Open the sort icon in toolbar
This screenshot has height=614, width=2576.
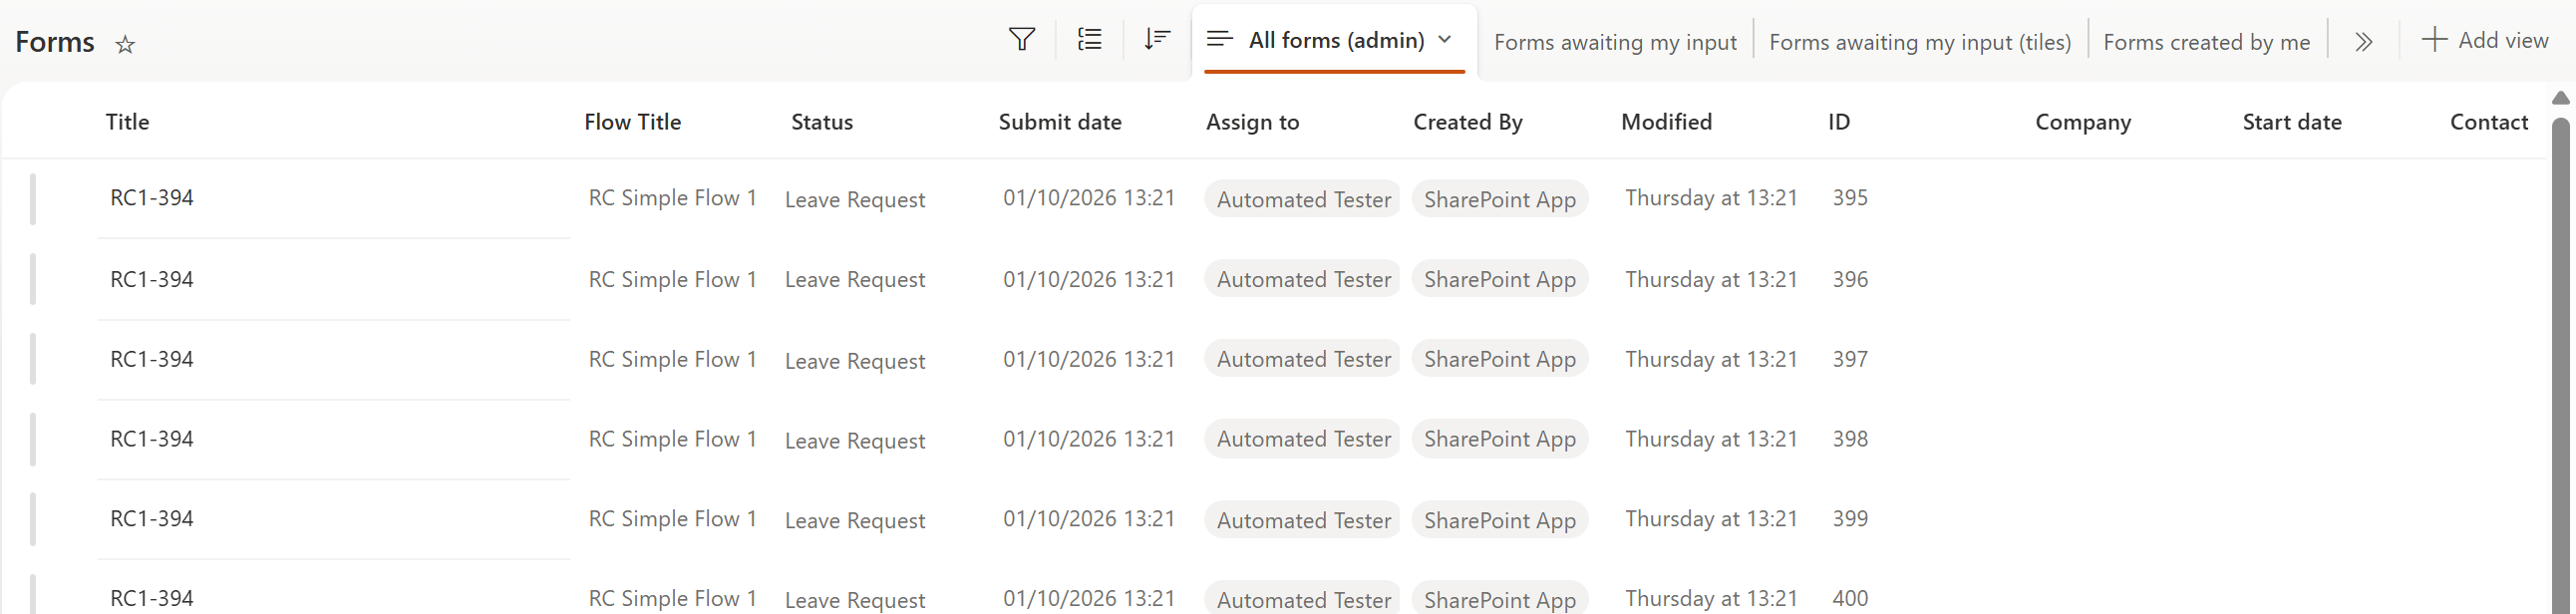1157,40
